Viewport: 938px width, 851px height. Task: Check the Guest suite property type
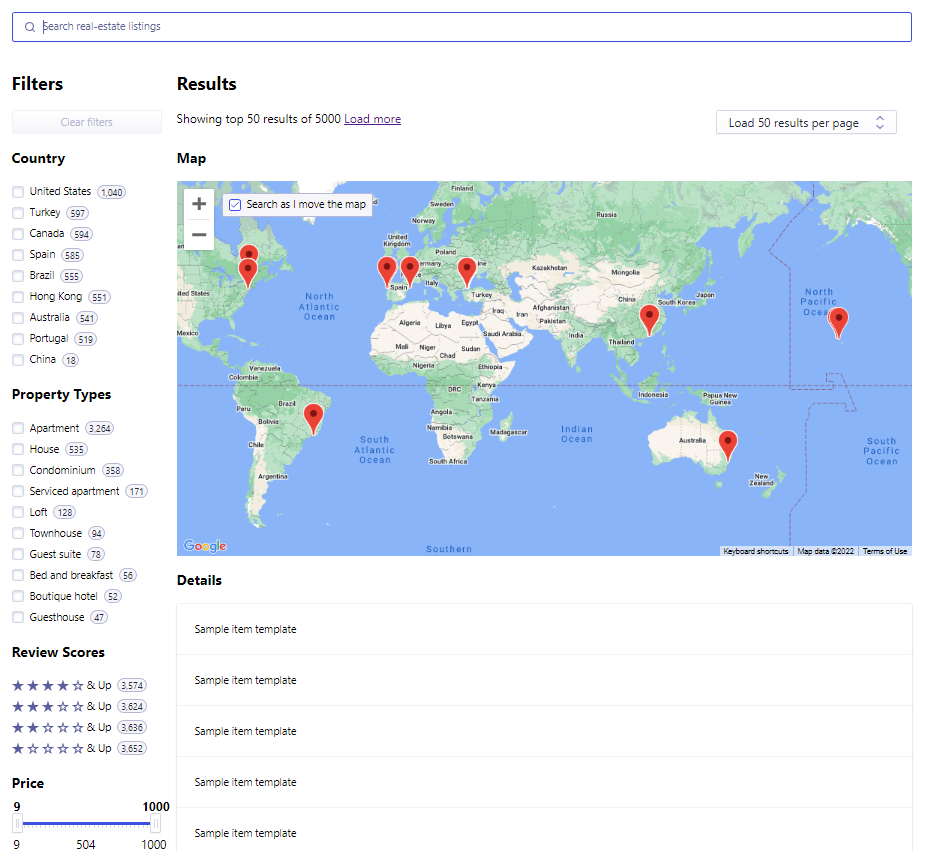(18, 554)
